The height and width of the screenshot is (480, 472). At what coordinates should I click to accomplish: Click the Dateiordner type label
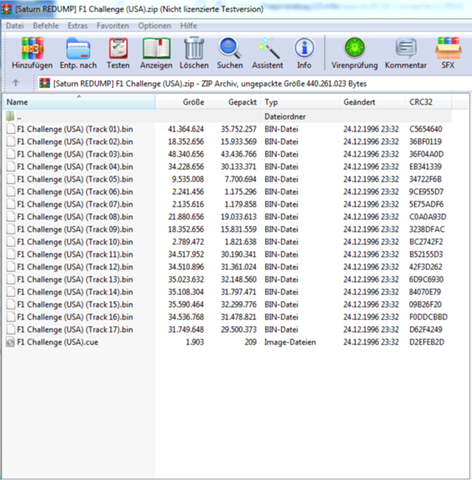(x=285, y=117)
